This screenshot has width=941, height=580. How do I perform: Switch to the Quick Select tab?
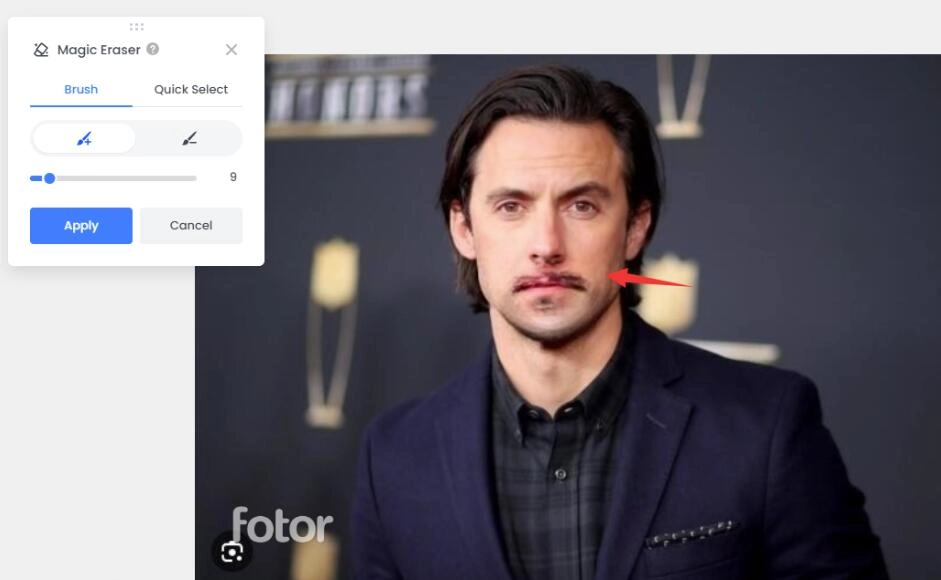(191, 89)
